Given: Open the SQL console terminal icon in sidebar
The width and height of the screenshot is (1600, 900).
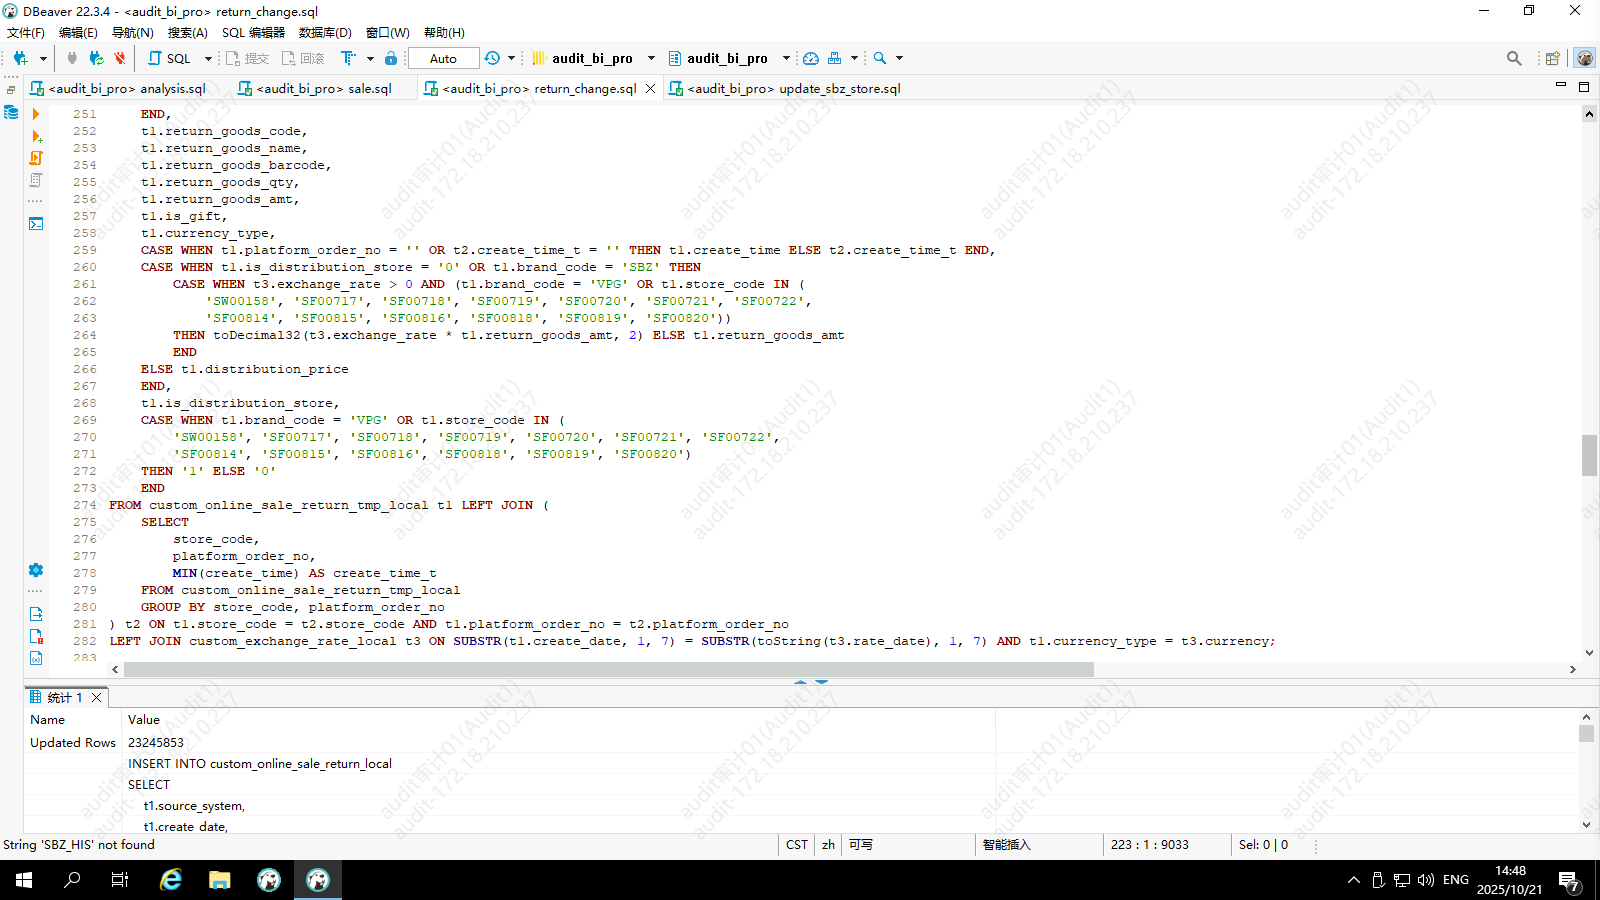Looking at the screenshot, I should click(36, 224).
